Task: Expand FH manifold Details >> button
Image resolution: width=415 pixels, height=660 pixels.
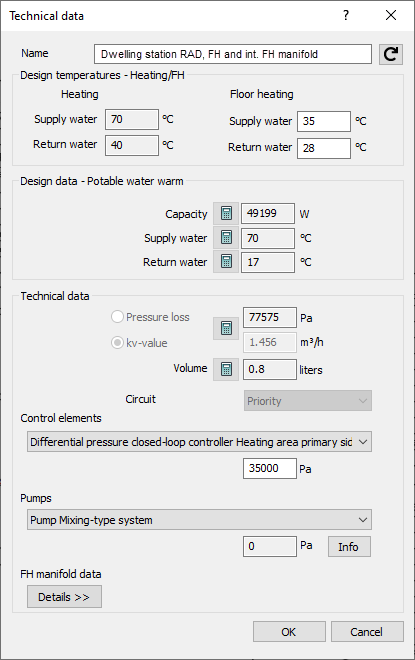Action: pyautogui.click(x=64, y=596)
